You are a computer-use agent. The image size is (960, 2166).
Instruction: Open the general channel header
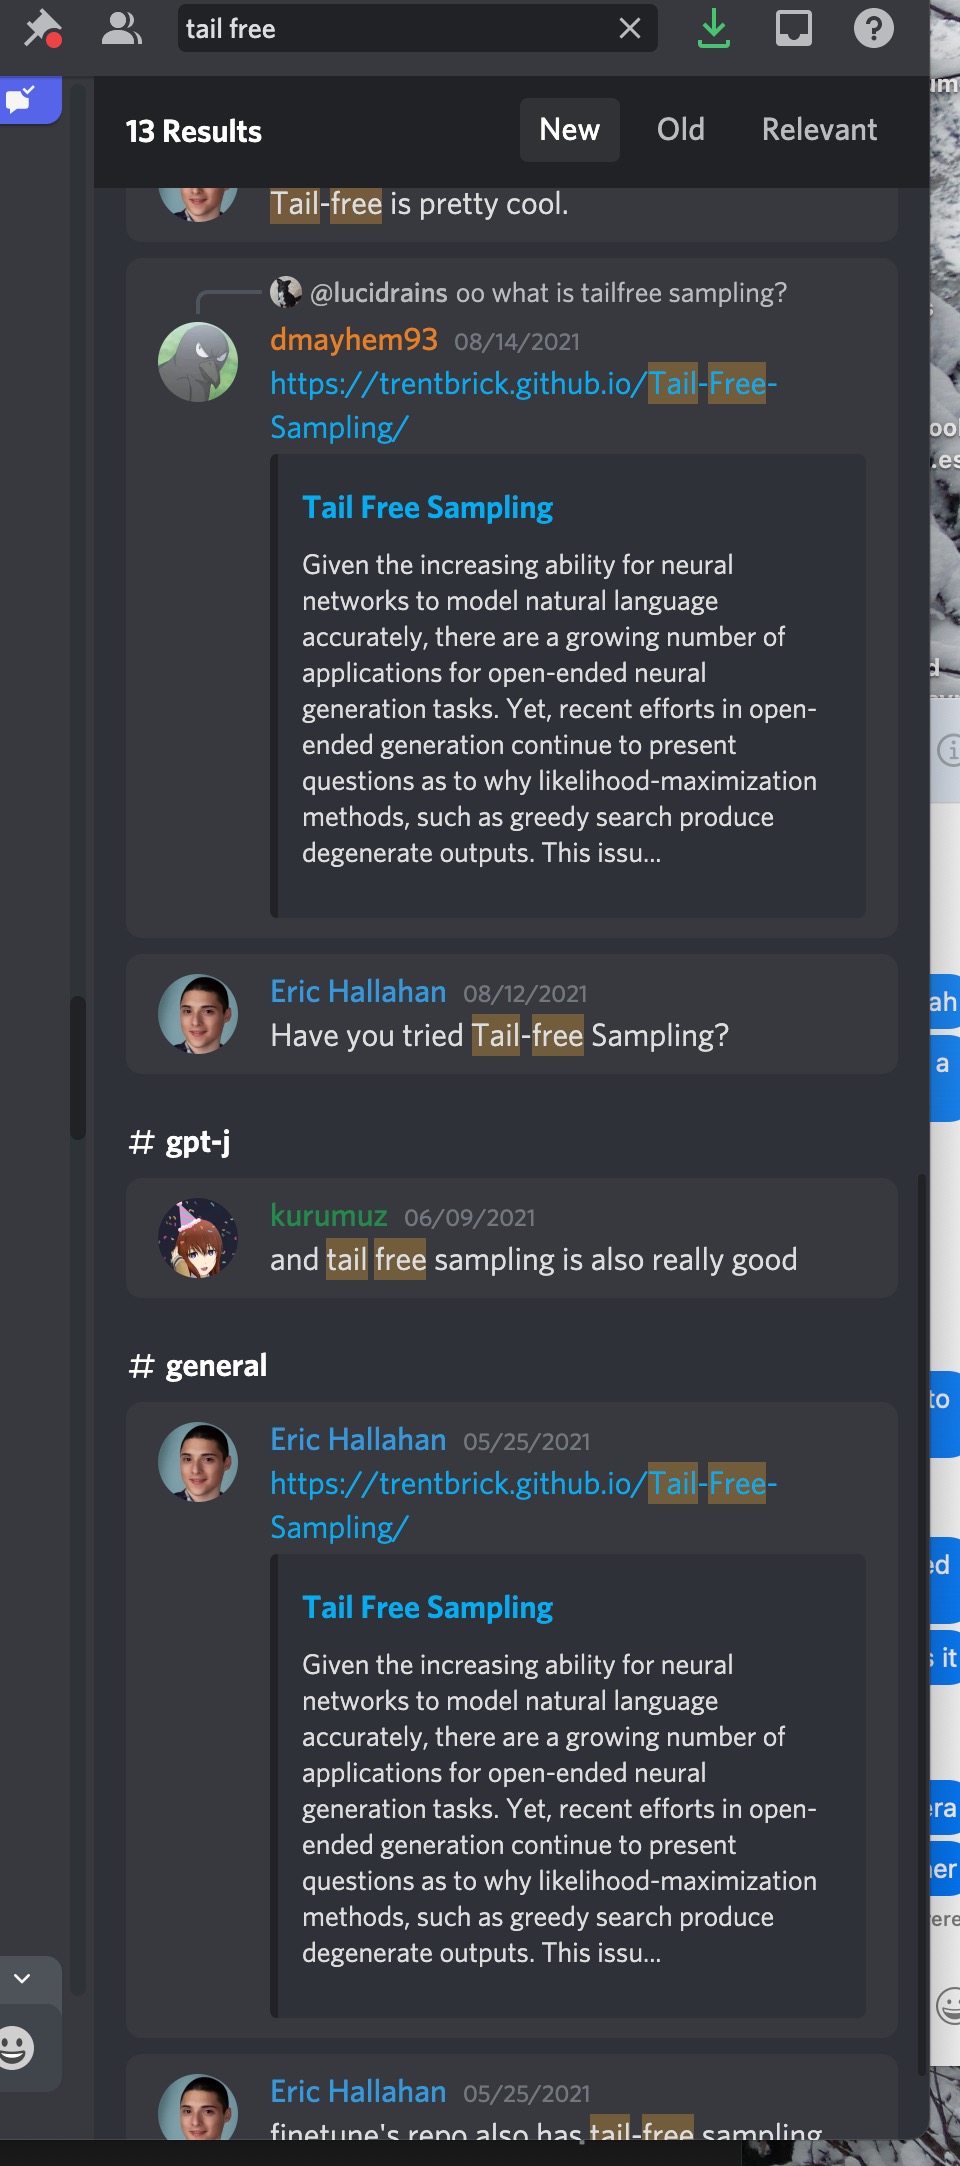[215, 1366]
